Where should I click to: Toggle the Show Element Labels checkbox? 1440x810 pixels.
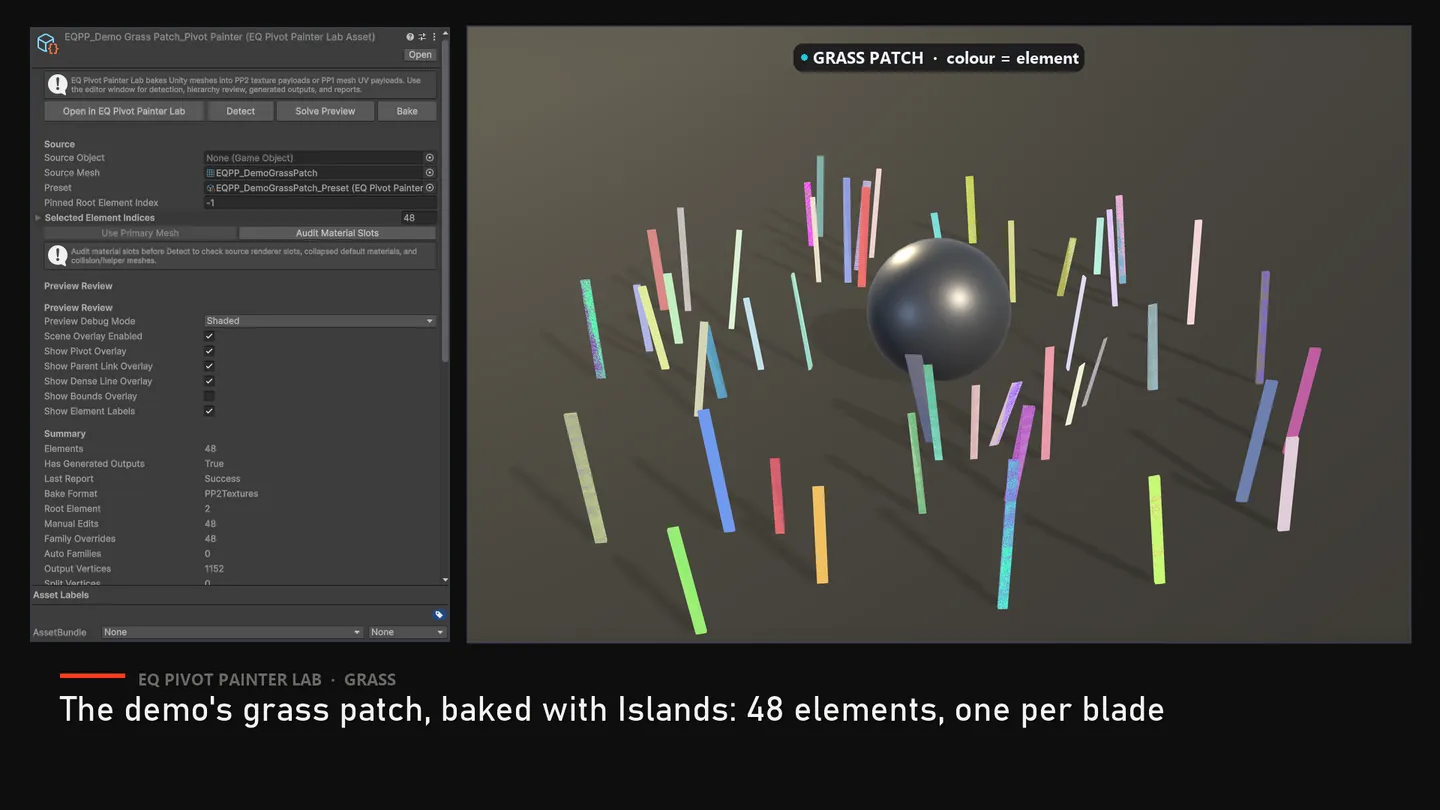[209, 411]
